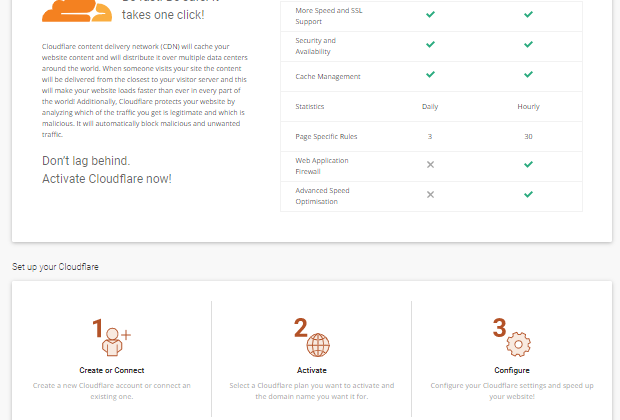Click the Activate globe icon

click(318, 345)
